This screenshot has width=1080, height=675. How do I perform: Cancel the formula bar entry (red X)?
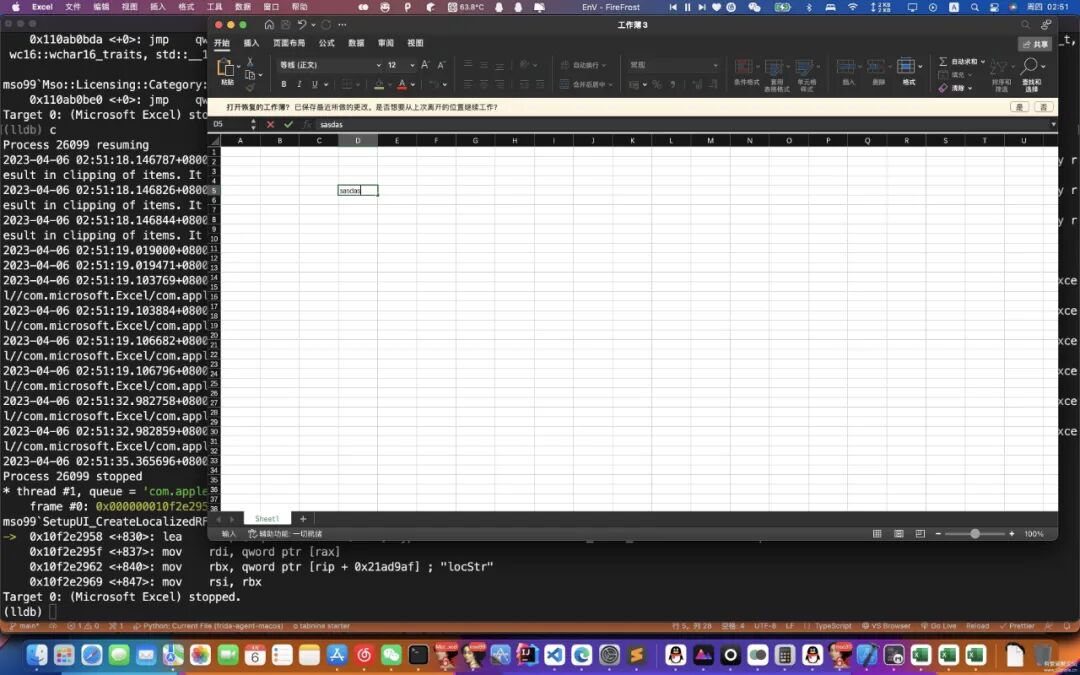click(x=270, y=125)
